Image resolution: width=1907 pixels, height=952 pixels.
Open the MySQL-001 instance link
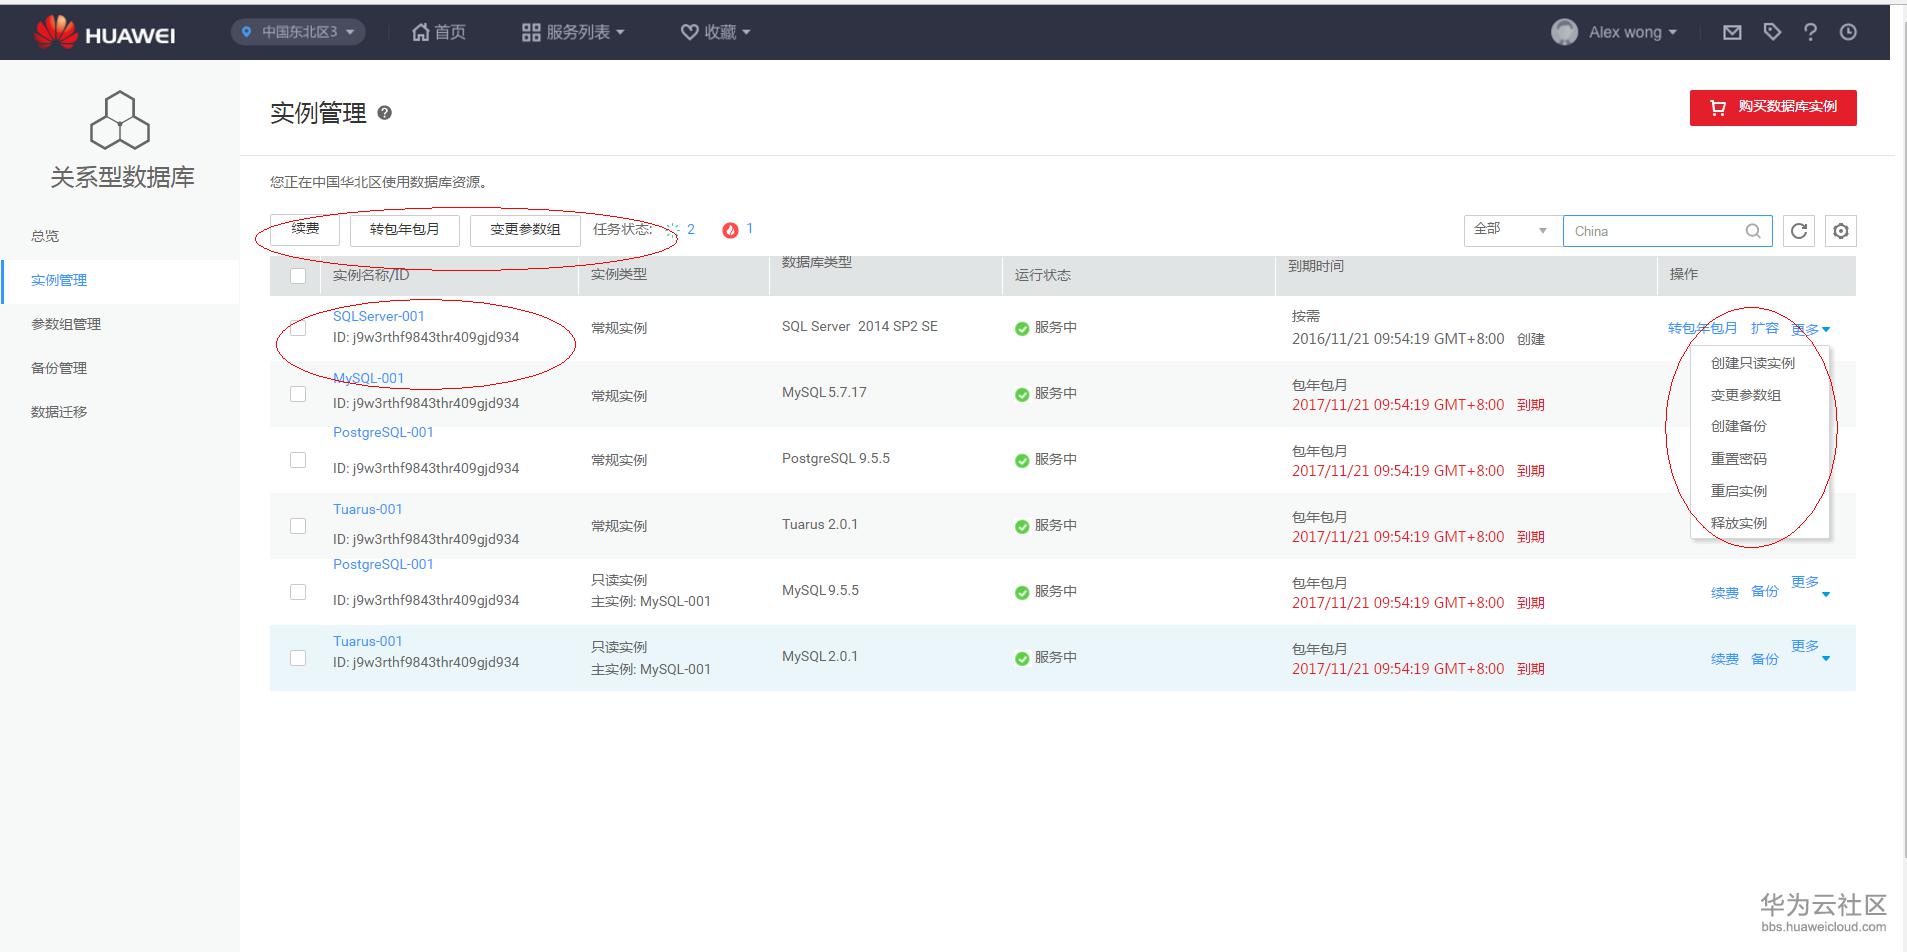(368, 378)
